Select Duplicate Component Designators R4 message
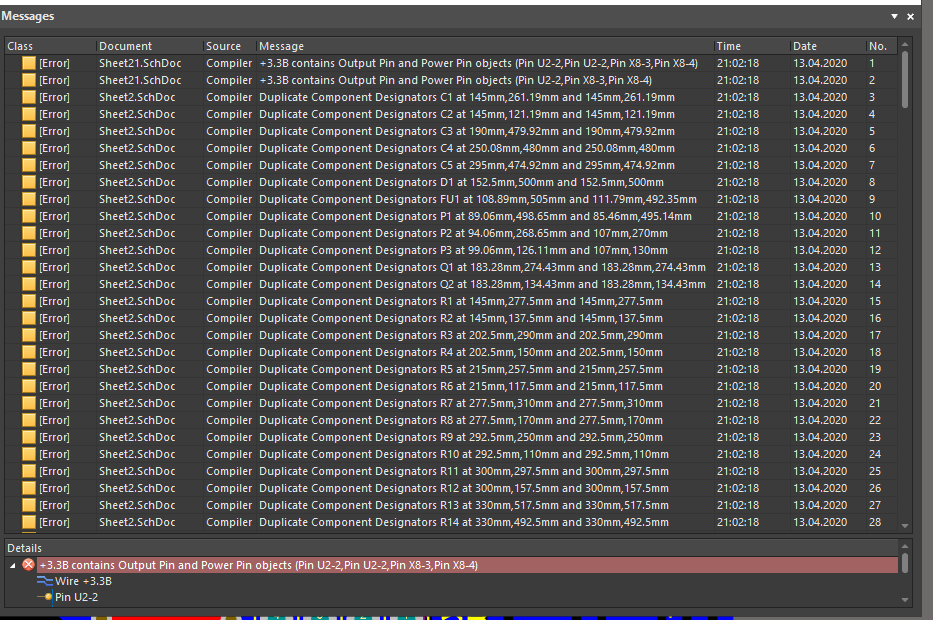Screen dimensions: 933x620 click(x=452, y=352)
